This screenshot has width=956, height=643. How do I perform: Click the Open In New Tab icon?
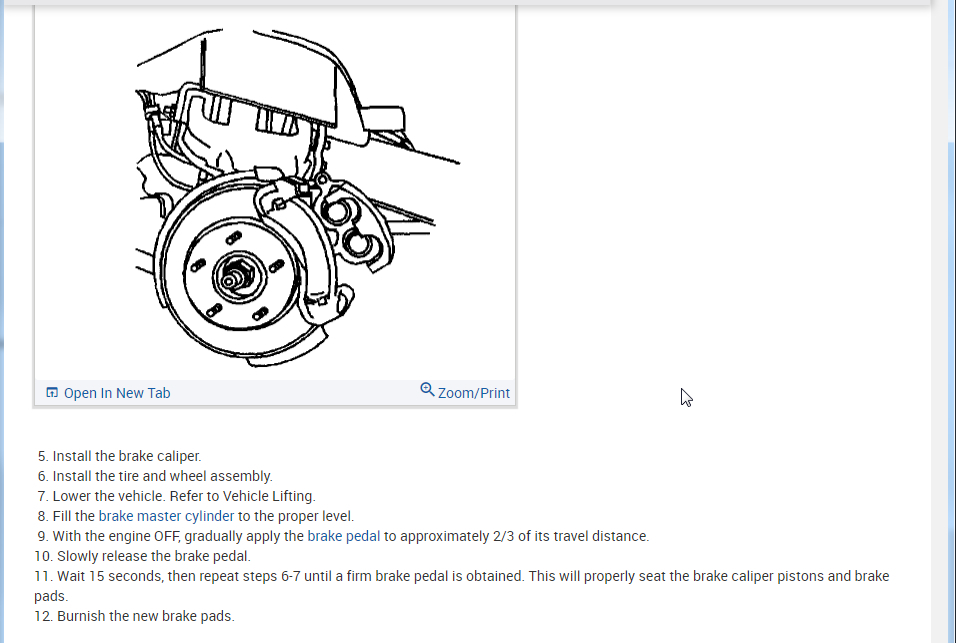click(x=52, y=393)
